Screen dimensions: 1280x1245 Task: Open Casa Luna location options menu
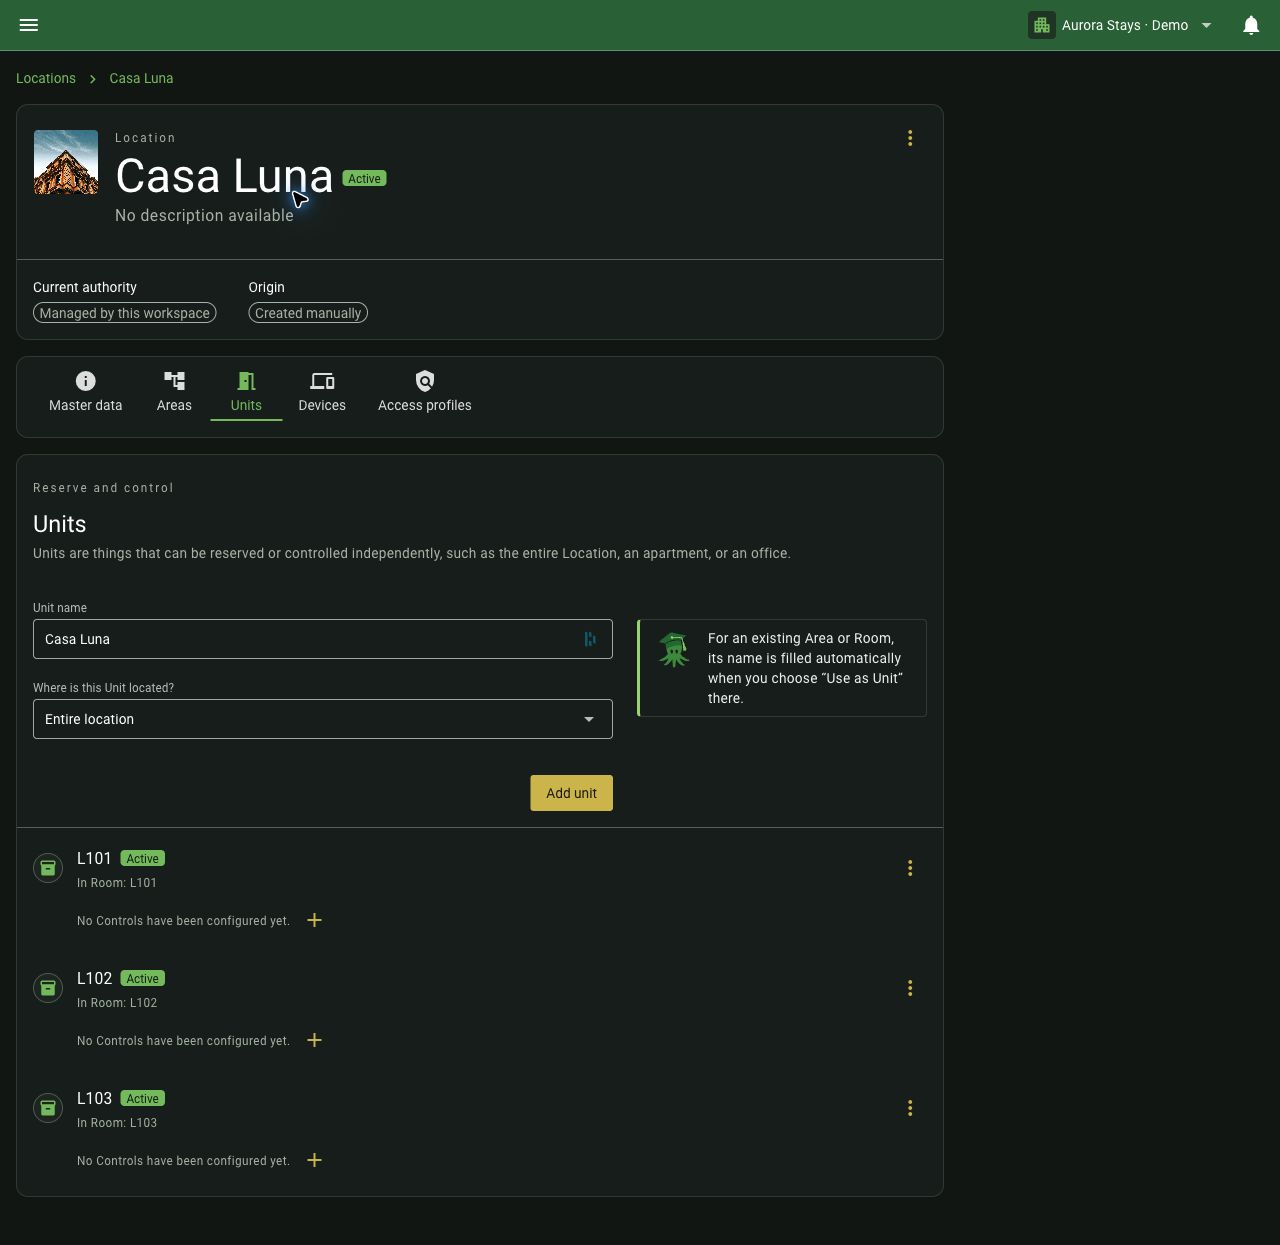pos(910,138)
